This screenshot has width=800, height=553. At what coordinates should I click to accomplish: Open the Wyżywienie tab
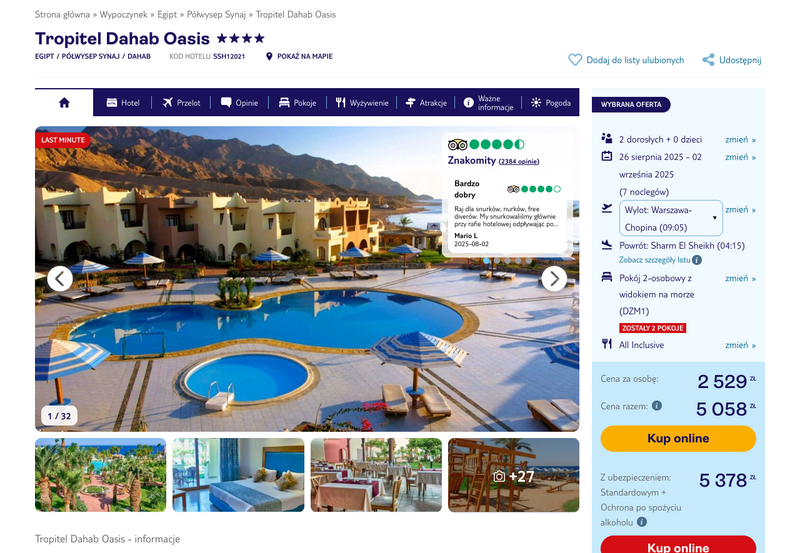(x=362, y=103)
